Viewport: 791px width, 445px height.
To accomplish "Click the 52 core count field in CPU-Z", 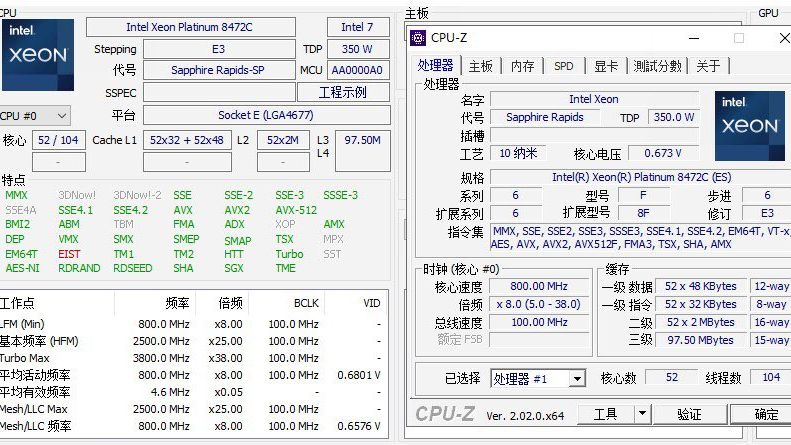I will 672,377.
